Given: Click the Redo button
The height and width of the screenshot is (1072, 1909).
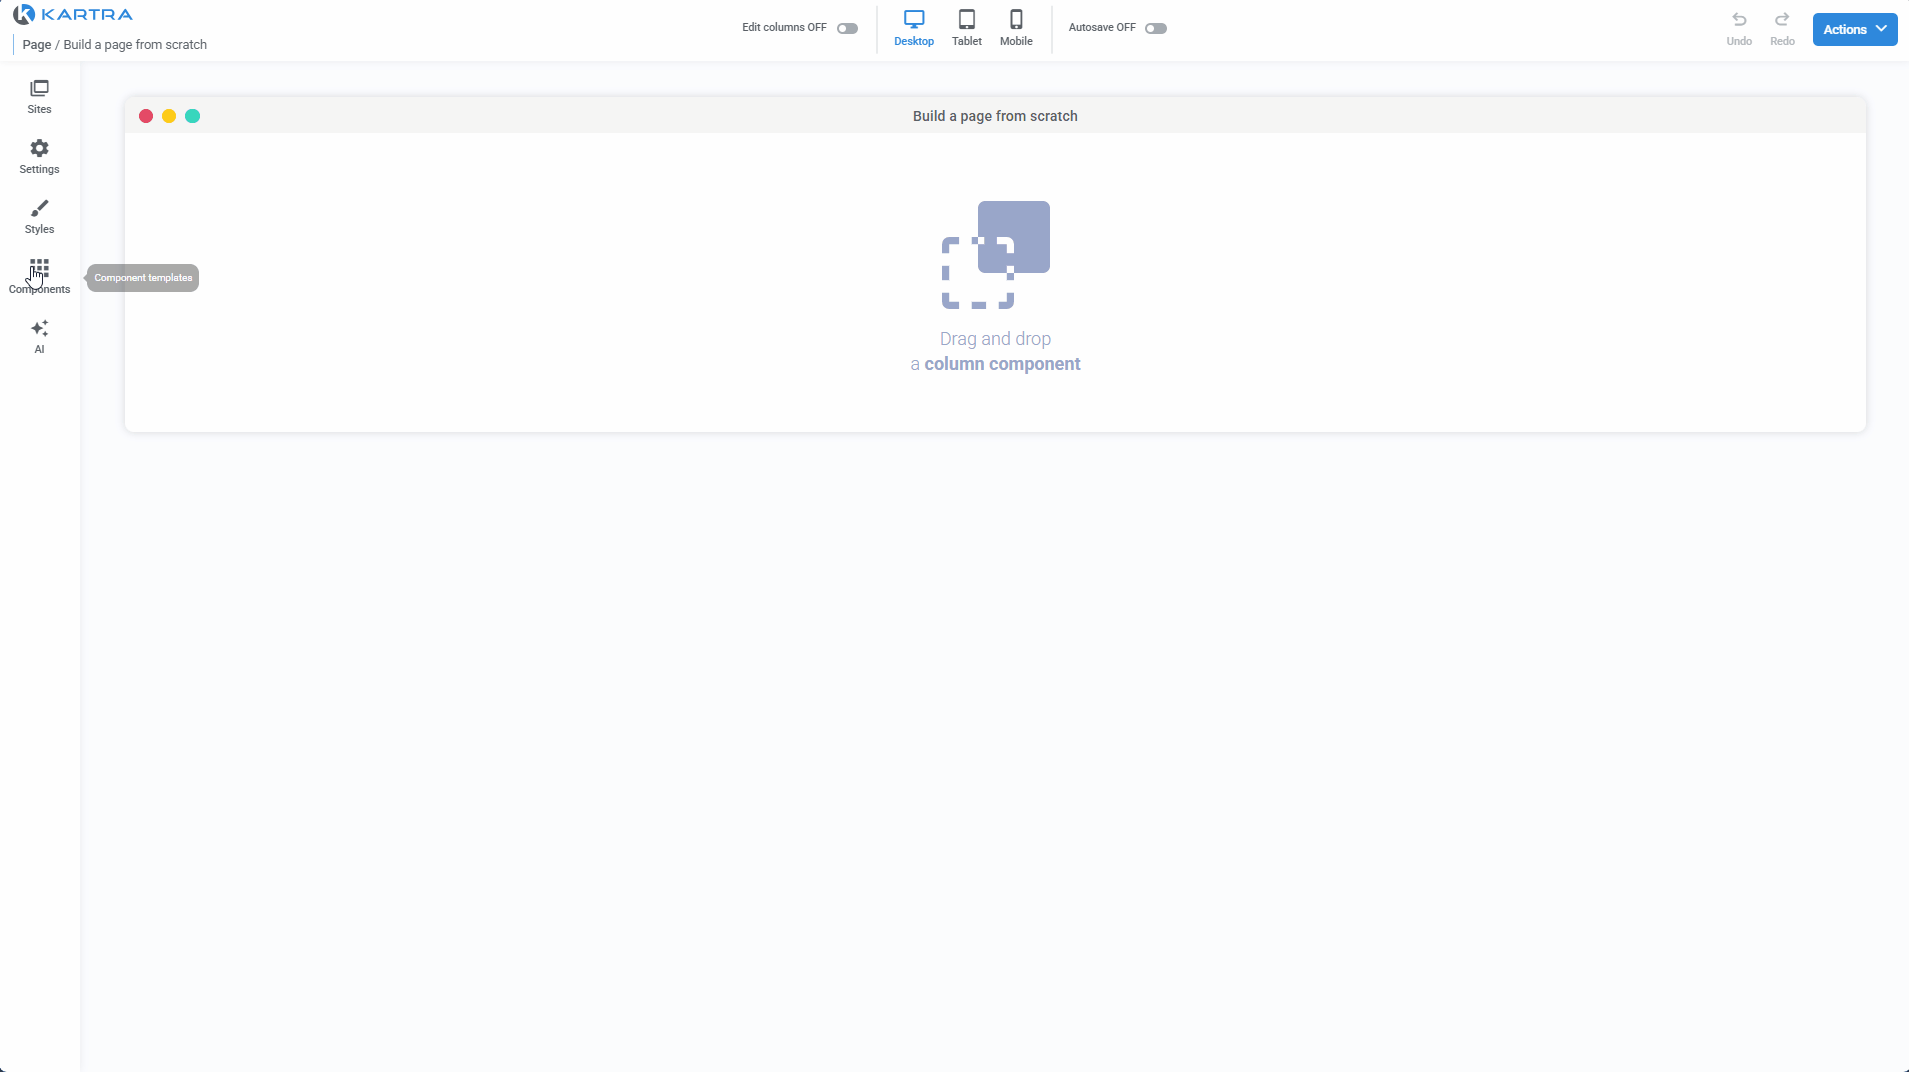Looking at the screenshot, I should tap(1782, 28).
